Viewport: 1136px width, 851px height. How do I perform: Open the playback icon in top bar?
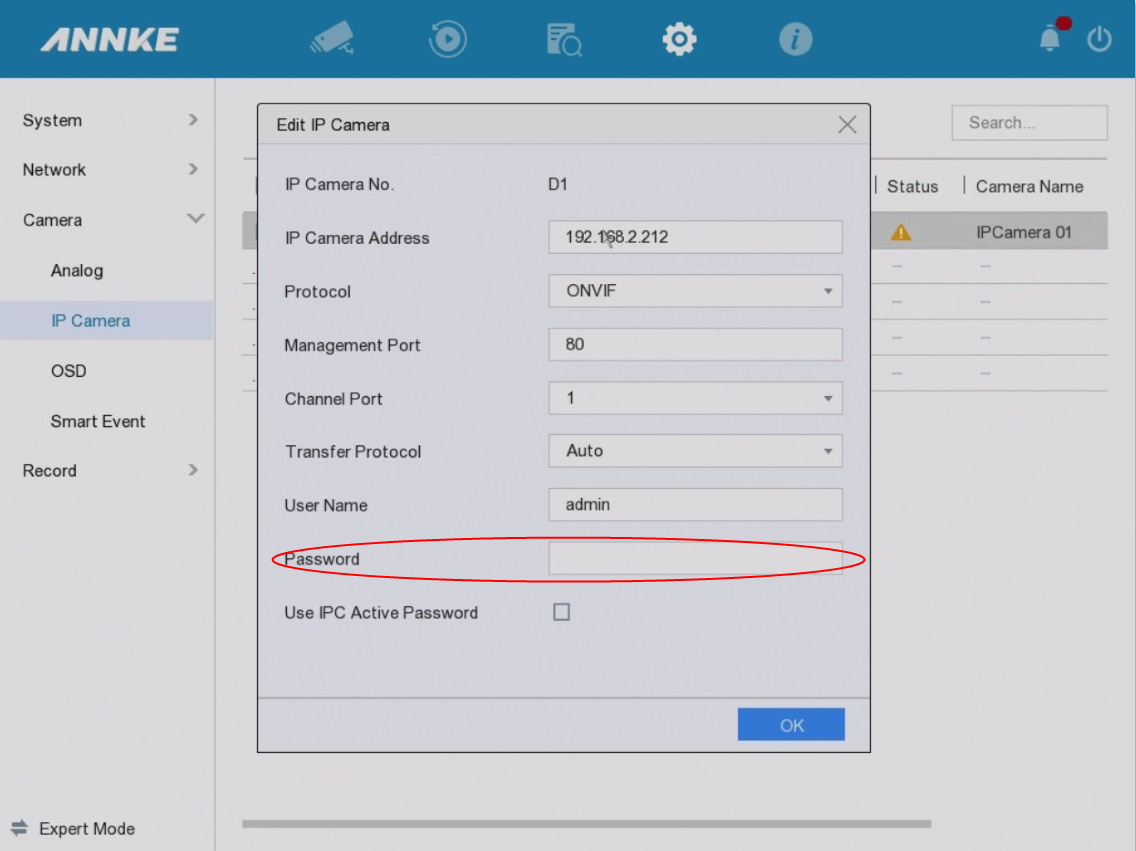click(x=447, y=39)
